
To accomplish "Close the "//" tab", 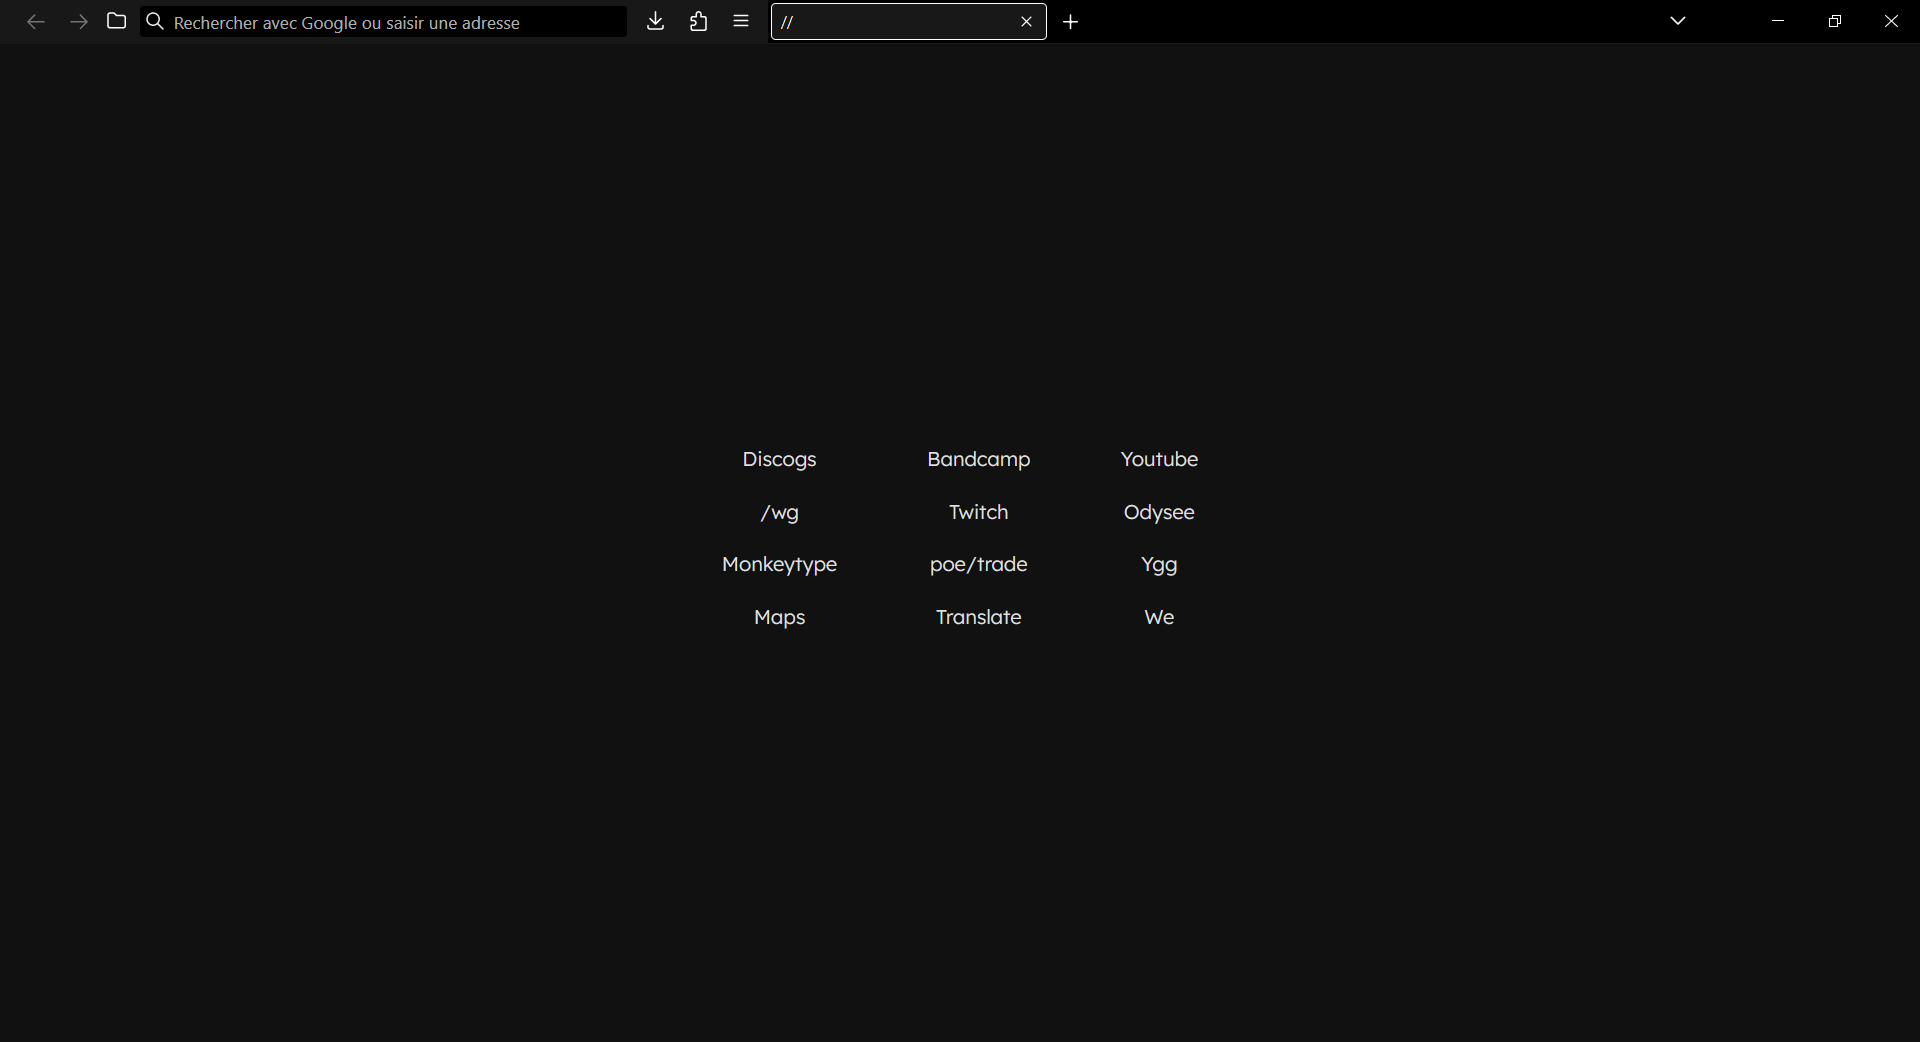I will pyautogui.click(x=1027, y=21).
